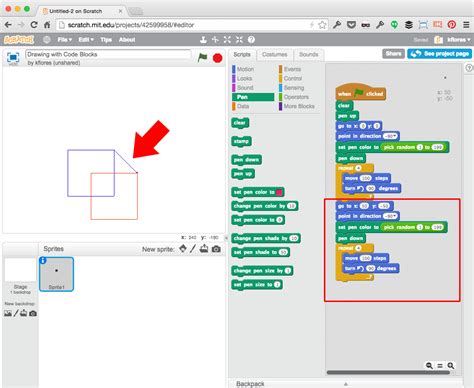474x388 pixels.
Task: Zoom out scripts area with the magnifier icon
Action: pyautogui.click(x=429, y=366)
